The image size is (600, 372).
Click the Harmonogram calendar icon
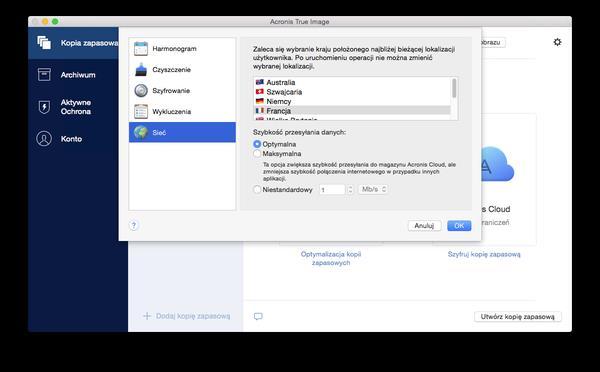141,49
